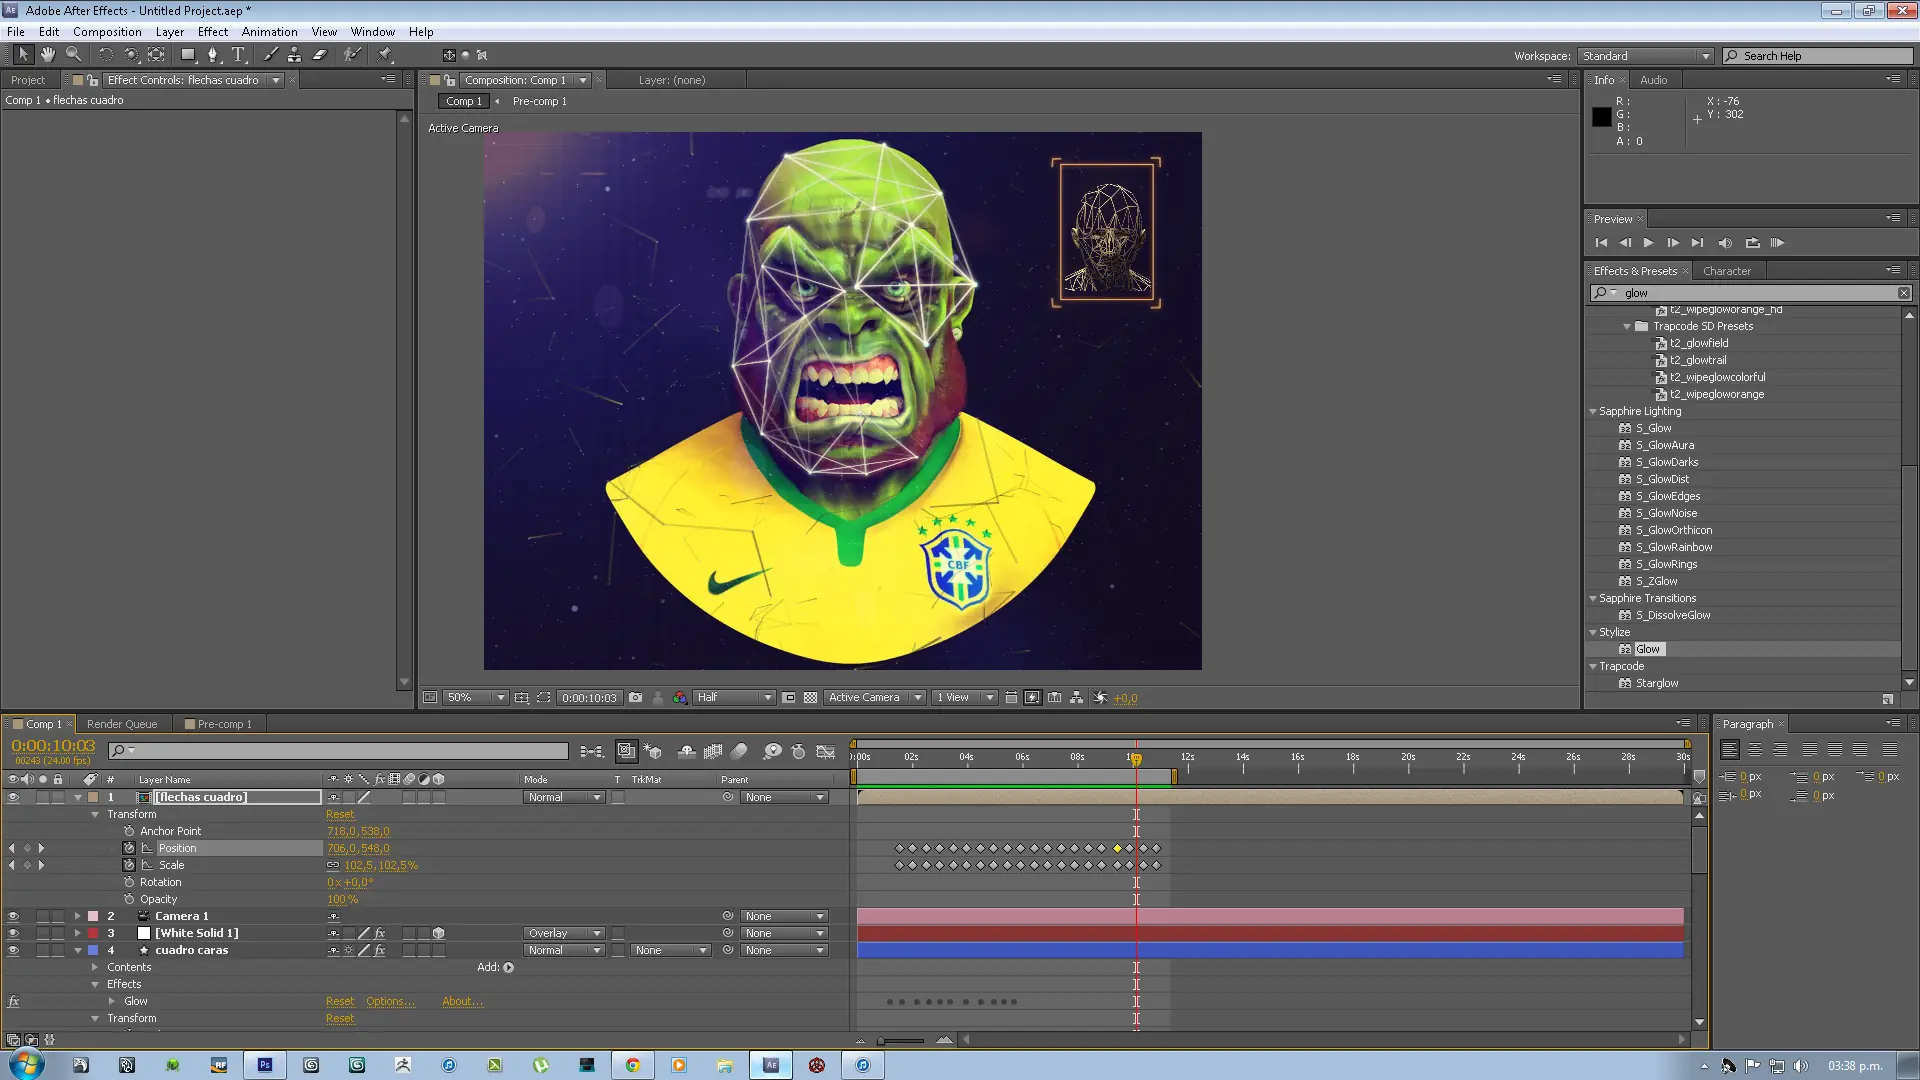1920x1080 pixels.
Task: Switch to the Render Queue tab
Action: pyautogui.click(x=122, y=724)
